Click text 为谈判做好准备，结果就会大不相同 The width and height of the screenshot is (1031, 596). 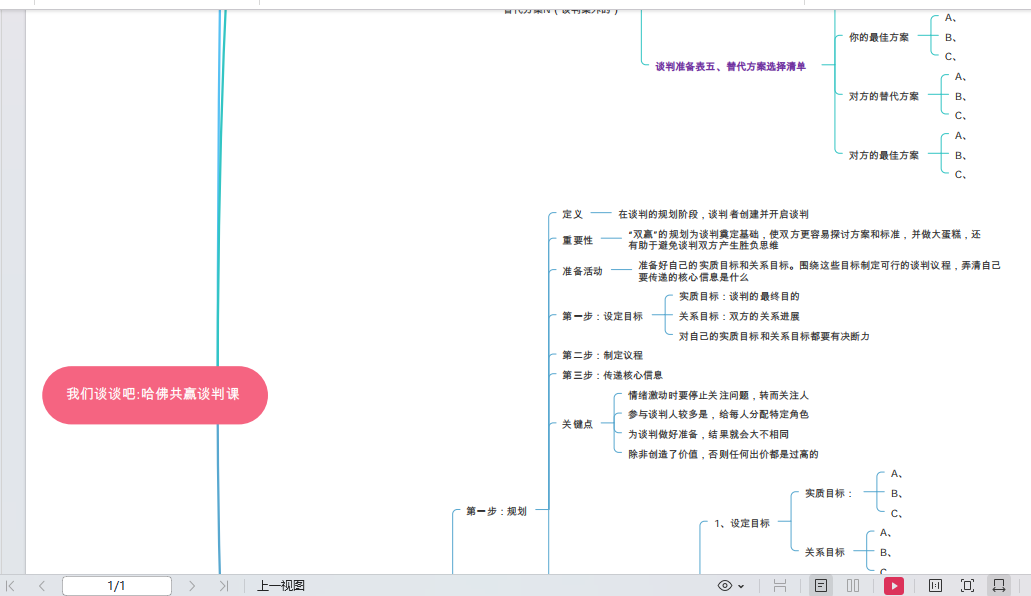pos(708,434)
